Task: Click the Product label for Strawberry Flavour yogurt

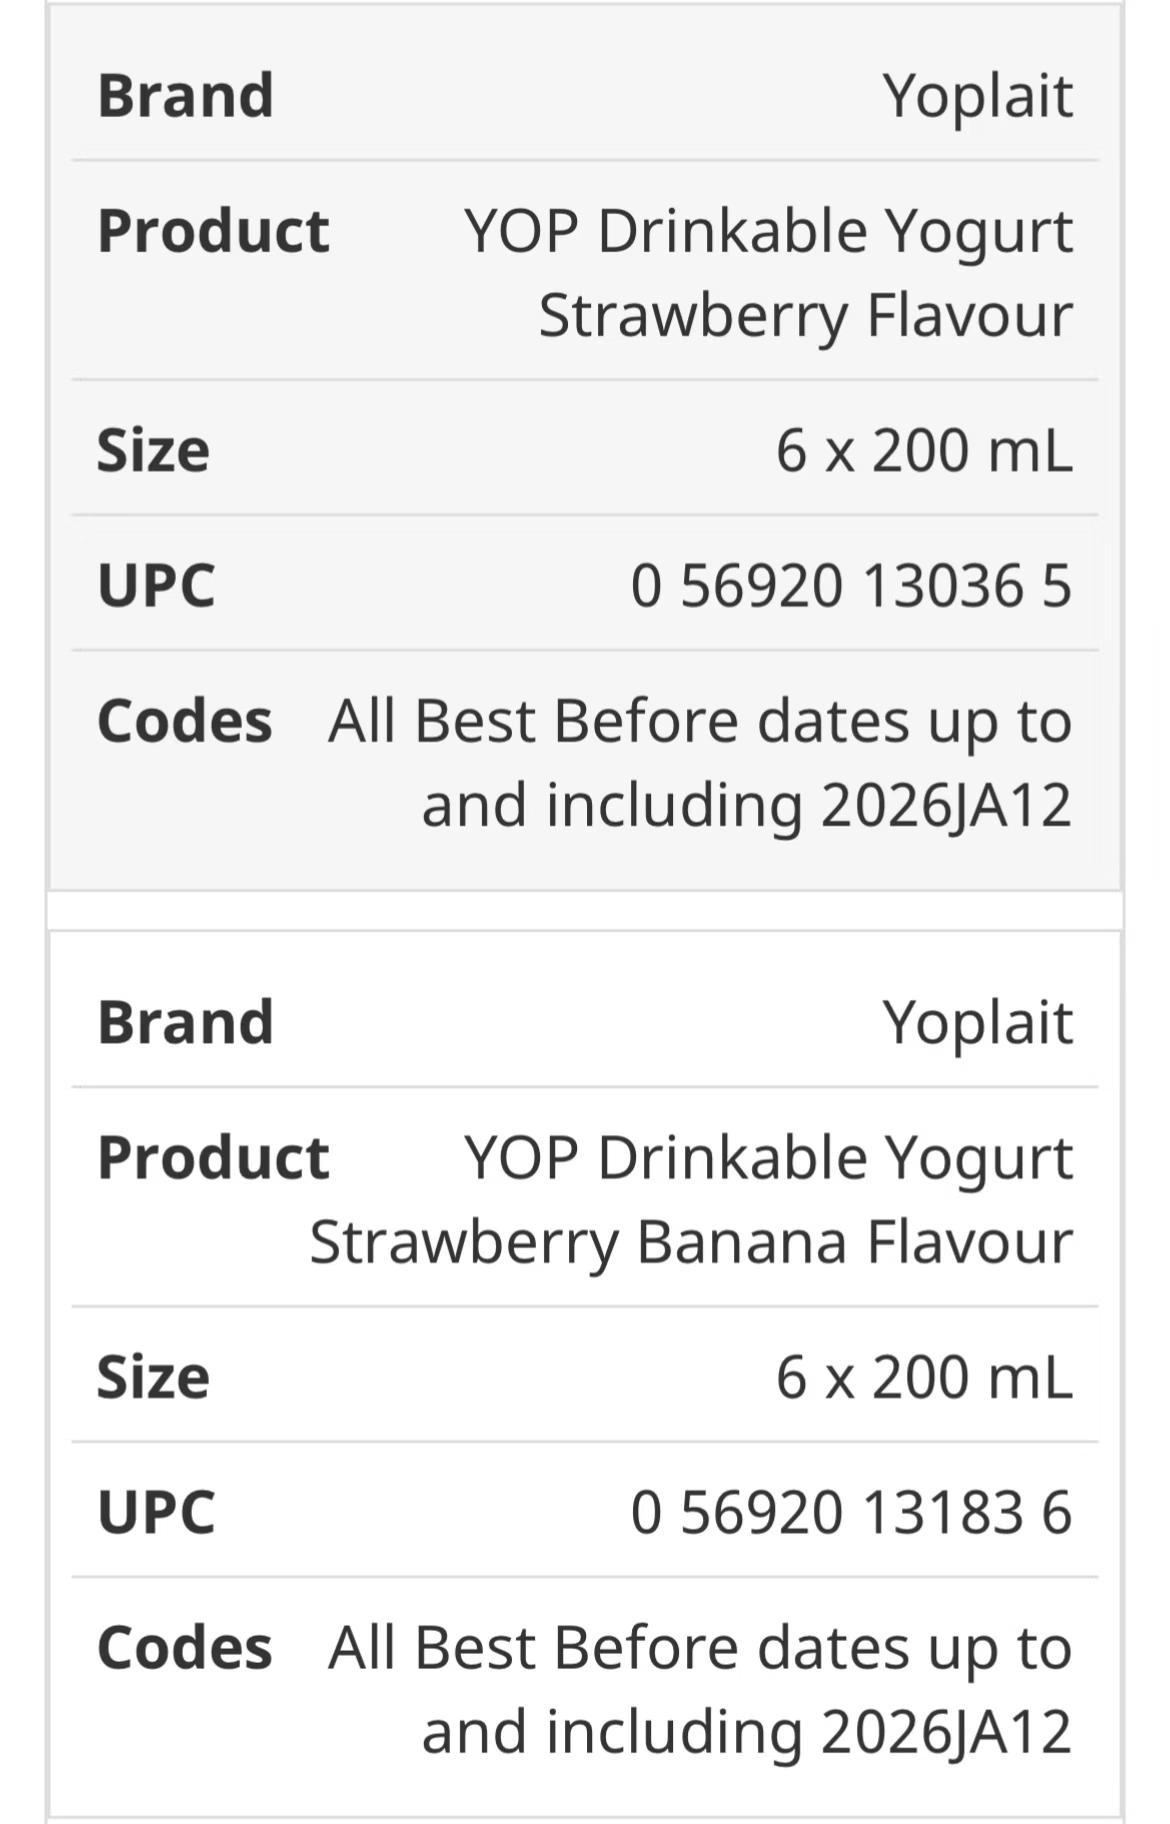Action: coord(213,231)
